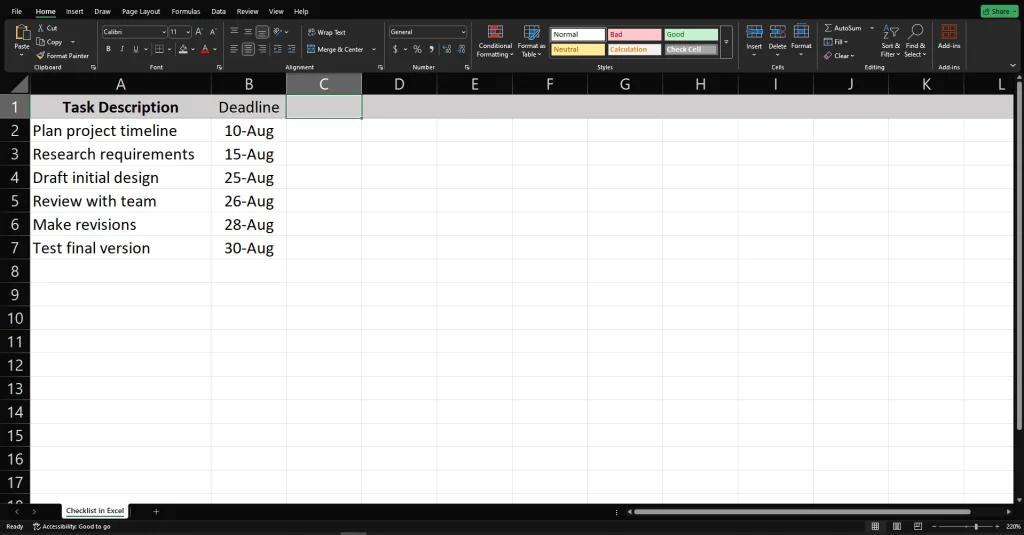Open Conditional Formatting
The height and width of the screenshot is (535, 1024).
pos(495,41)
